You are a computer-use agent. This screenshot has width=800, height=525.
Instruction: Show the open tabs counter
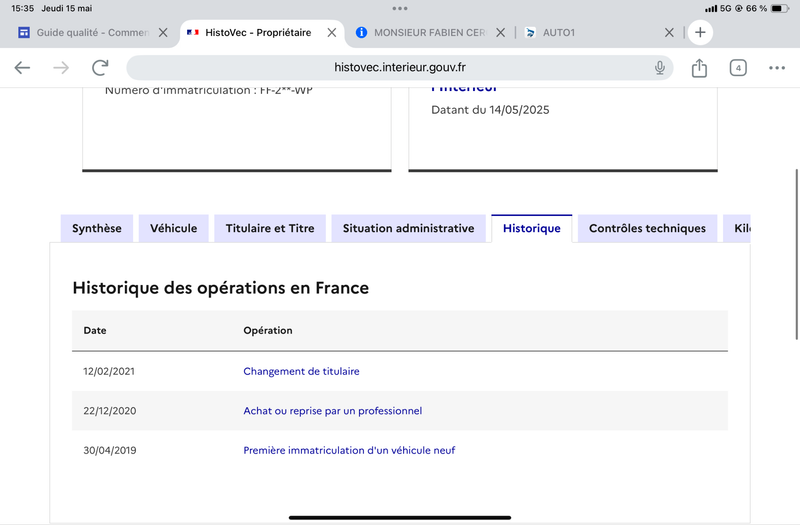738,68
